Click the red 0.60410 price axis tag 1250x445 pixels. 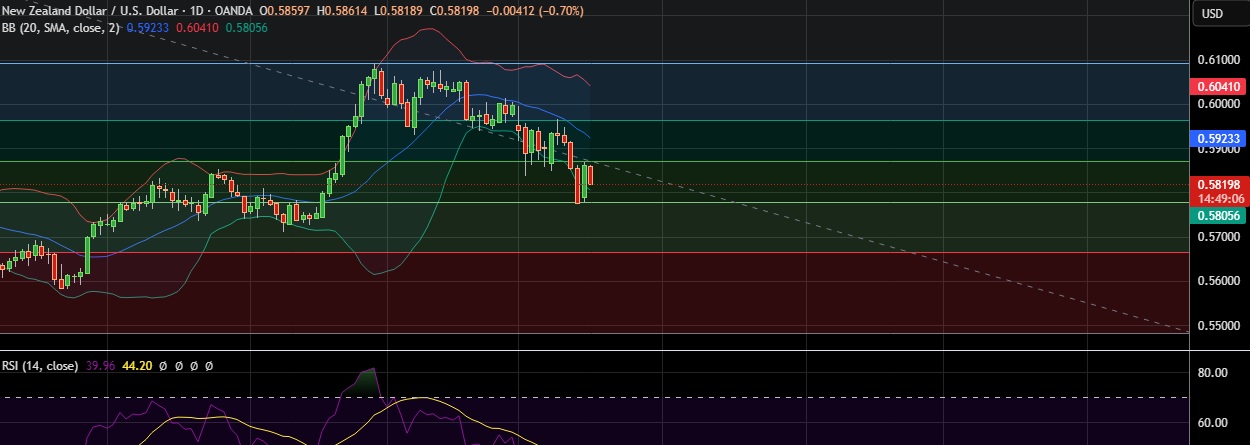(1218, 87)
